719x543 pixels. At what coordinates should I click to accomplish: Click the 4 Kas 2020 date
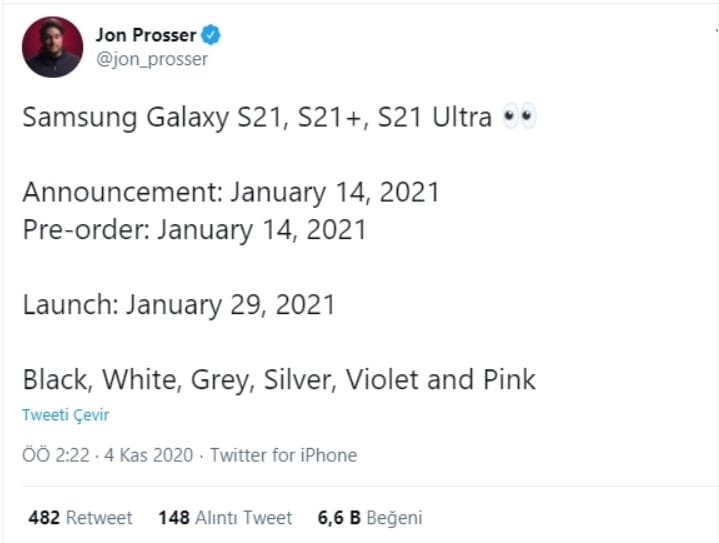coord(146,455)
